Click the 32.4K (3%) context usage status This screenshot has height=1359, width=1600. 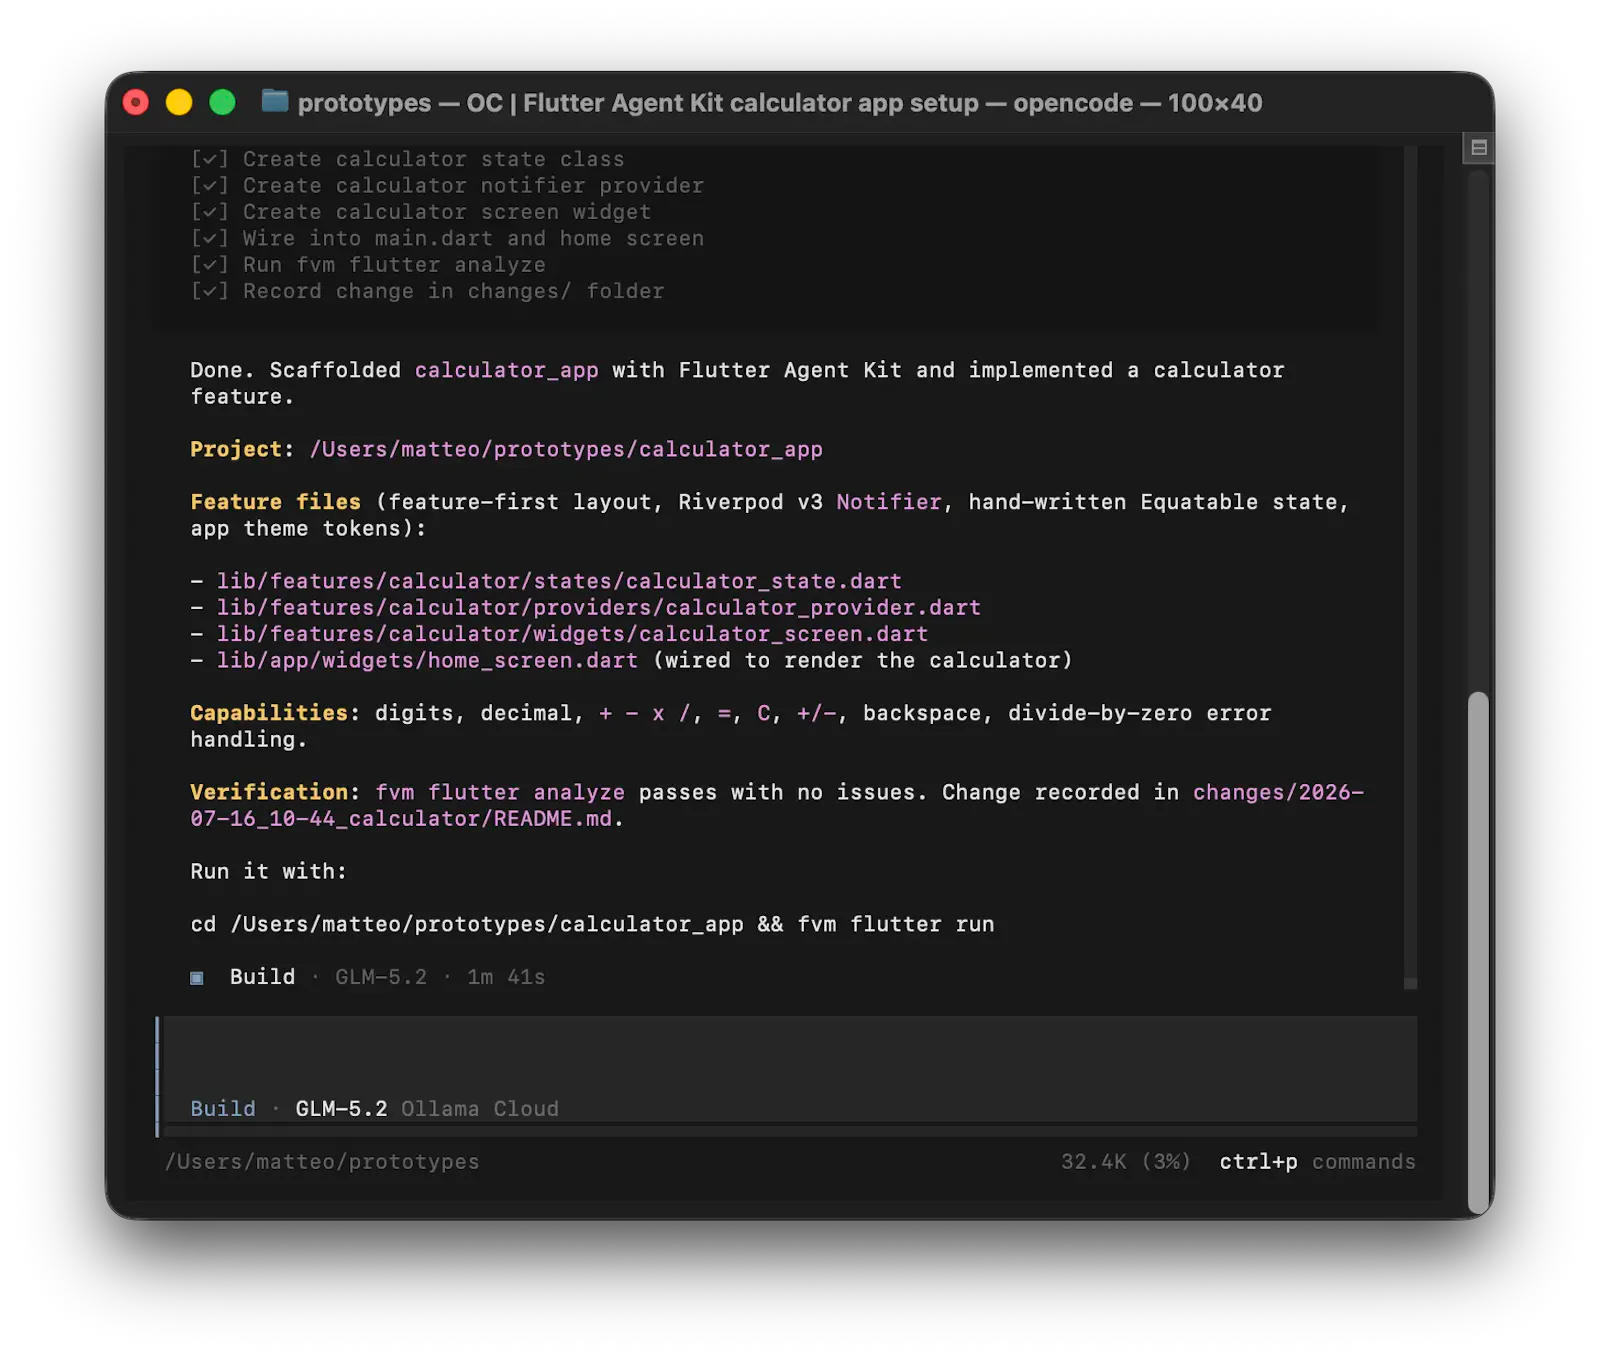1126,1162
